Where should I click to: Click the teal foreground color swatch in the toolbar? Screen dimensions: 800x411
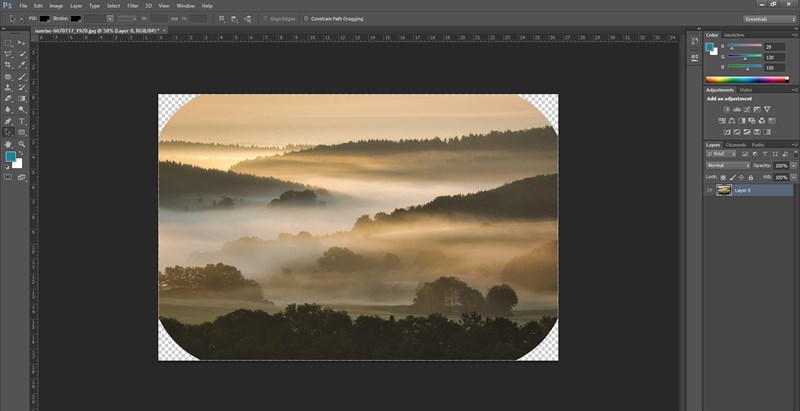(x=11, y=157)
